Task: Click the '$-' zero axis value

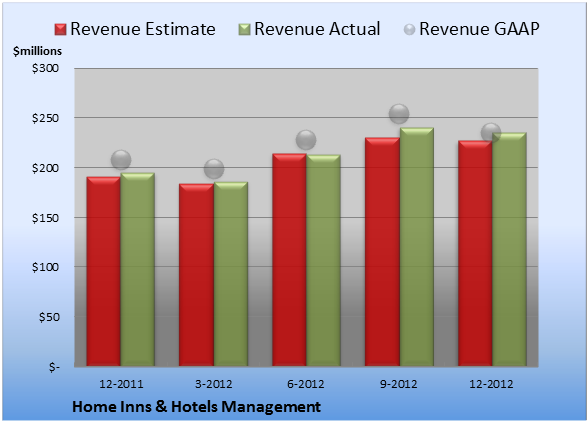Action: 54,367
